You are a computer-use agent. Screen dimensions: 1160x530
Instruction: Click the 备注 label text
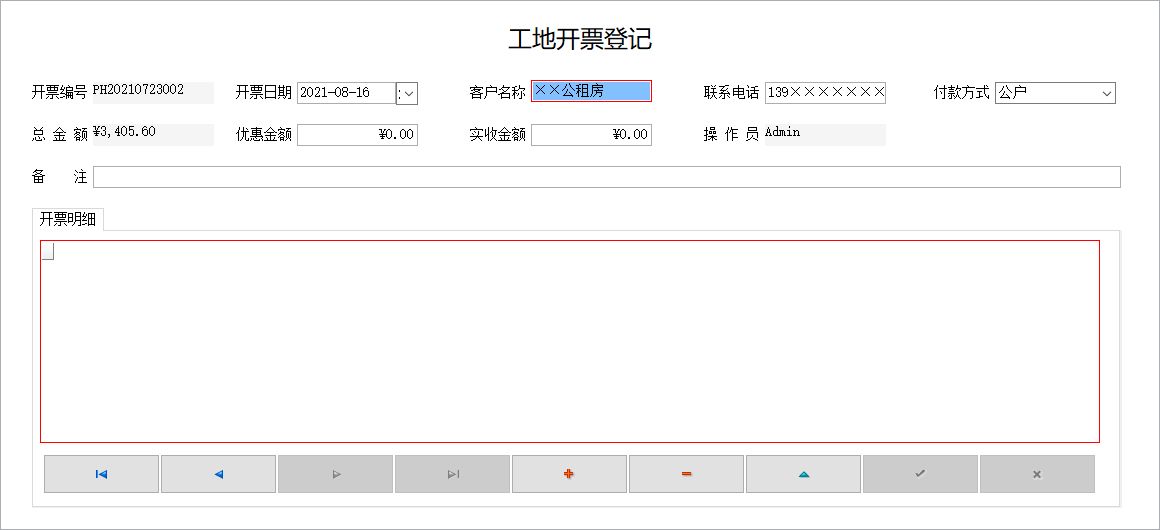[59, 177]
